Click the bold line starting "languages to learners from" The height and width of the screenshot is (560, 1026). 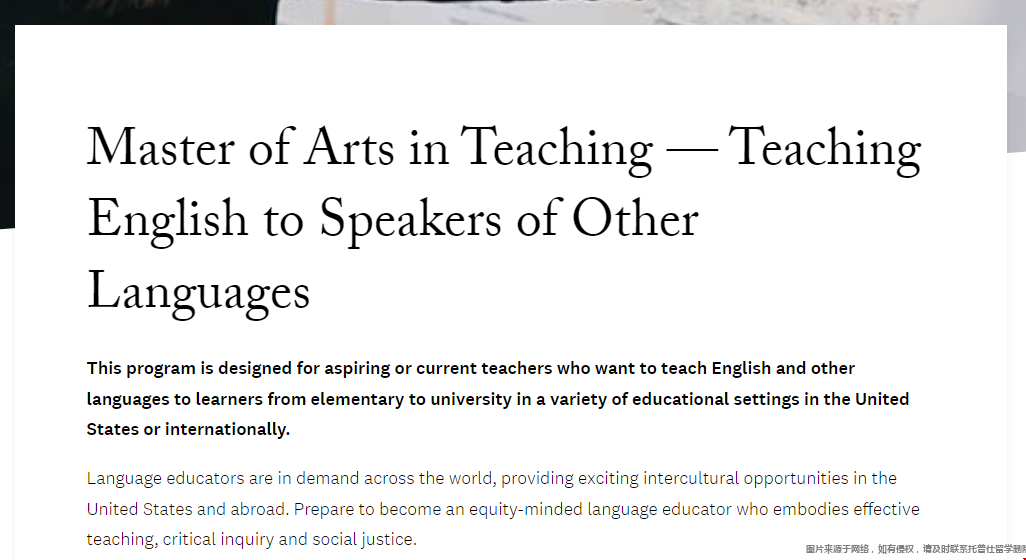click(498, 399)
